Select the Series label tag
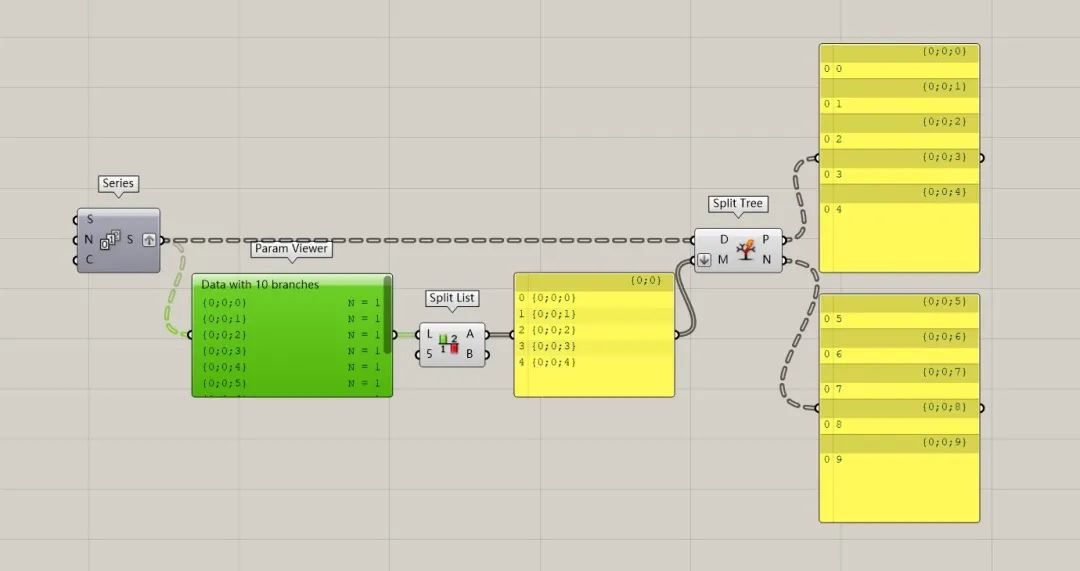This screenshot has width=1080, height=571. point(118,184)
